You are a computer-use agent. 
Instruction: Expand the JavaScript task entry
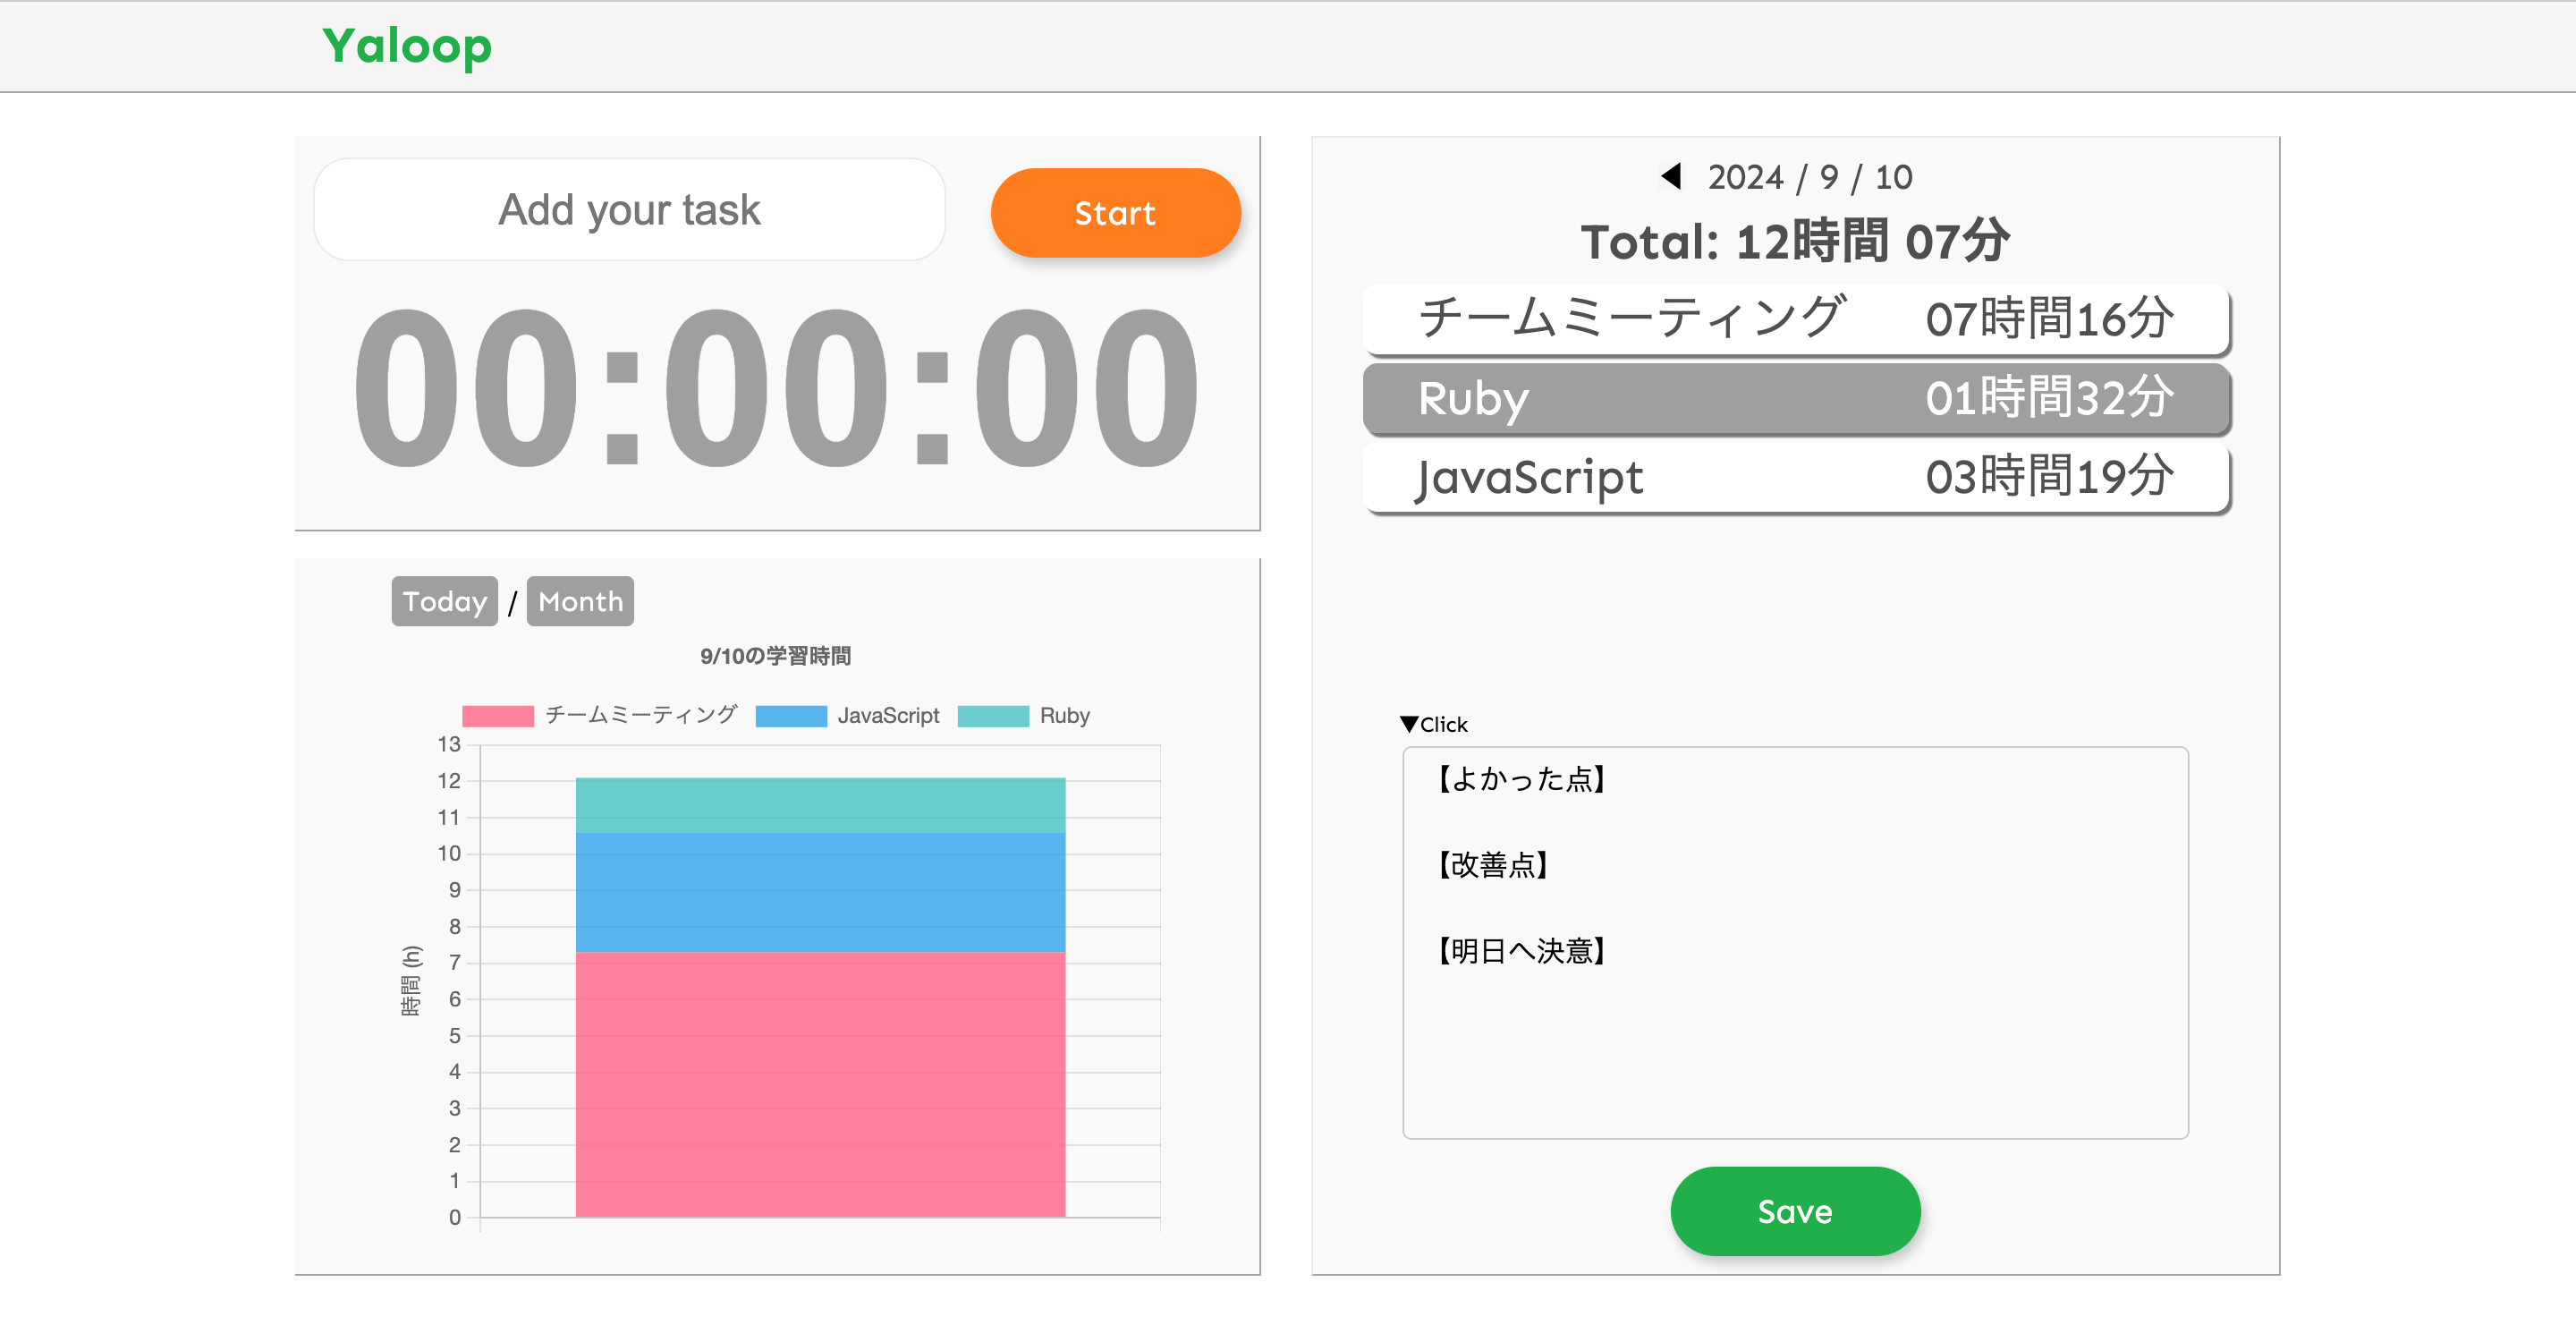1795,477
